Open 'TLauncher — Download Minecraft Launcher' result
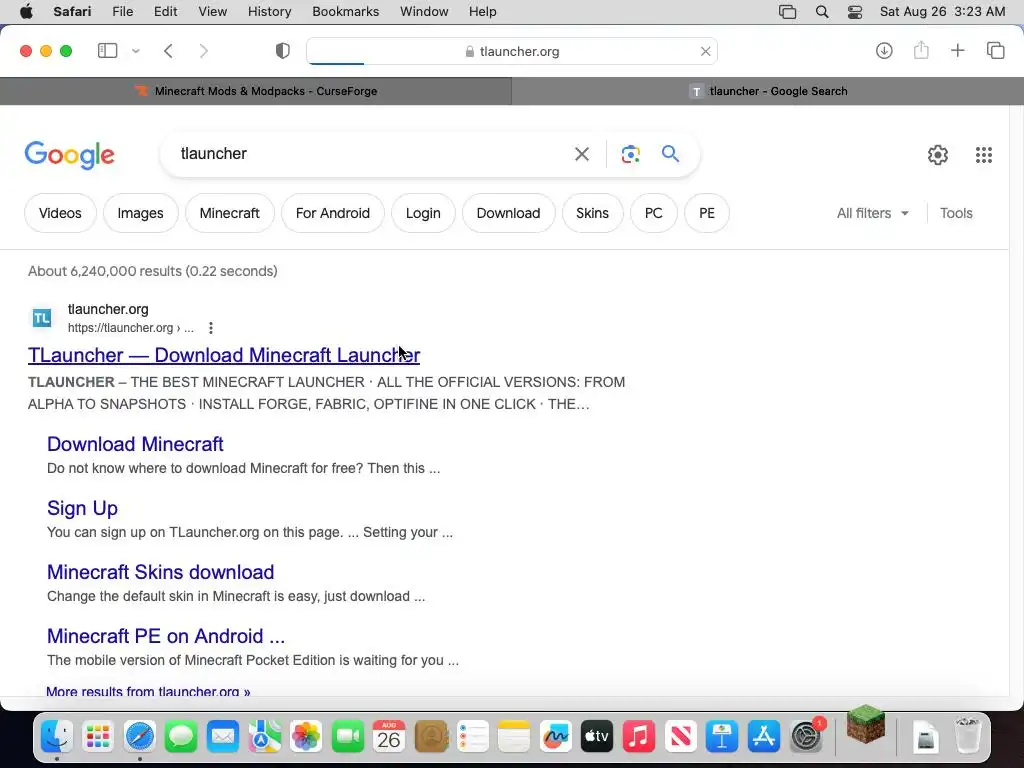This screenshot has height=768, width=1024. [224, 355]
